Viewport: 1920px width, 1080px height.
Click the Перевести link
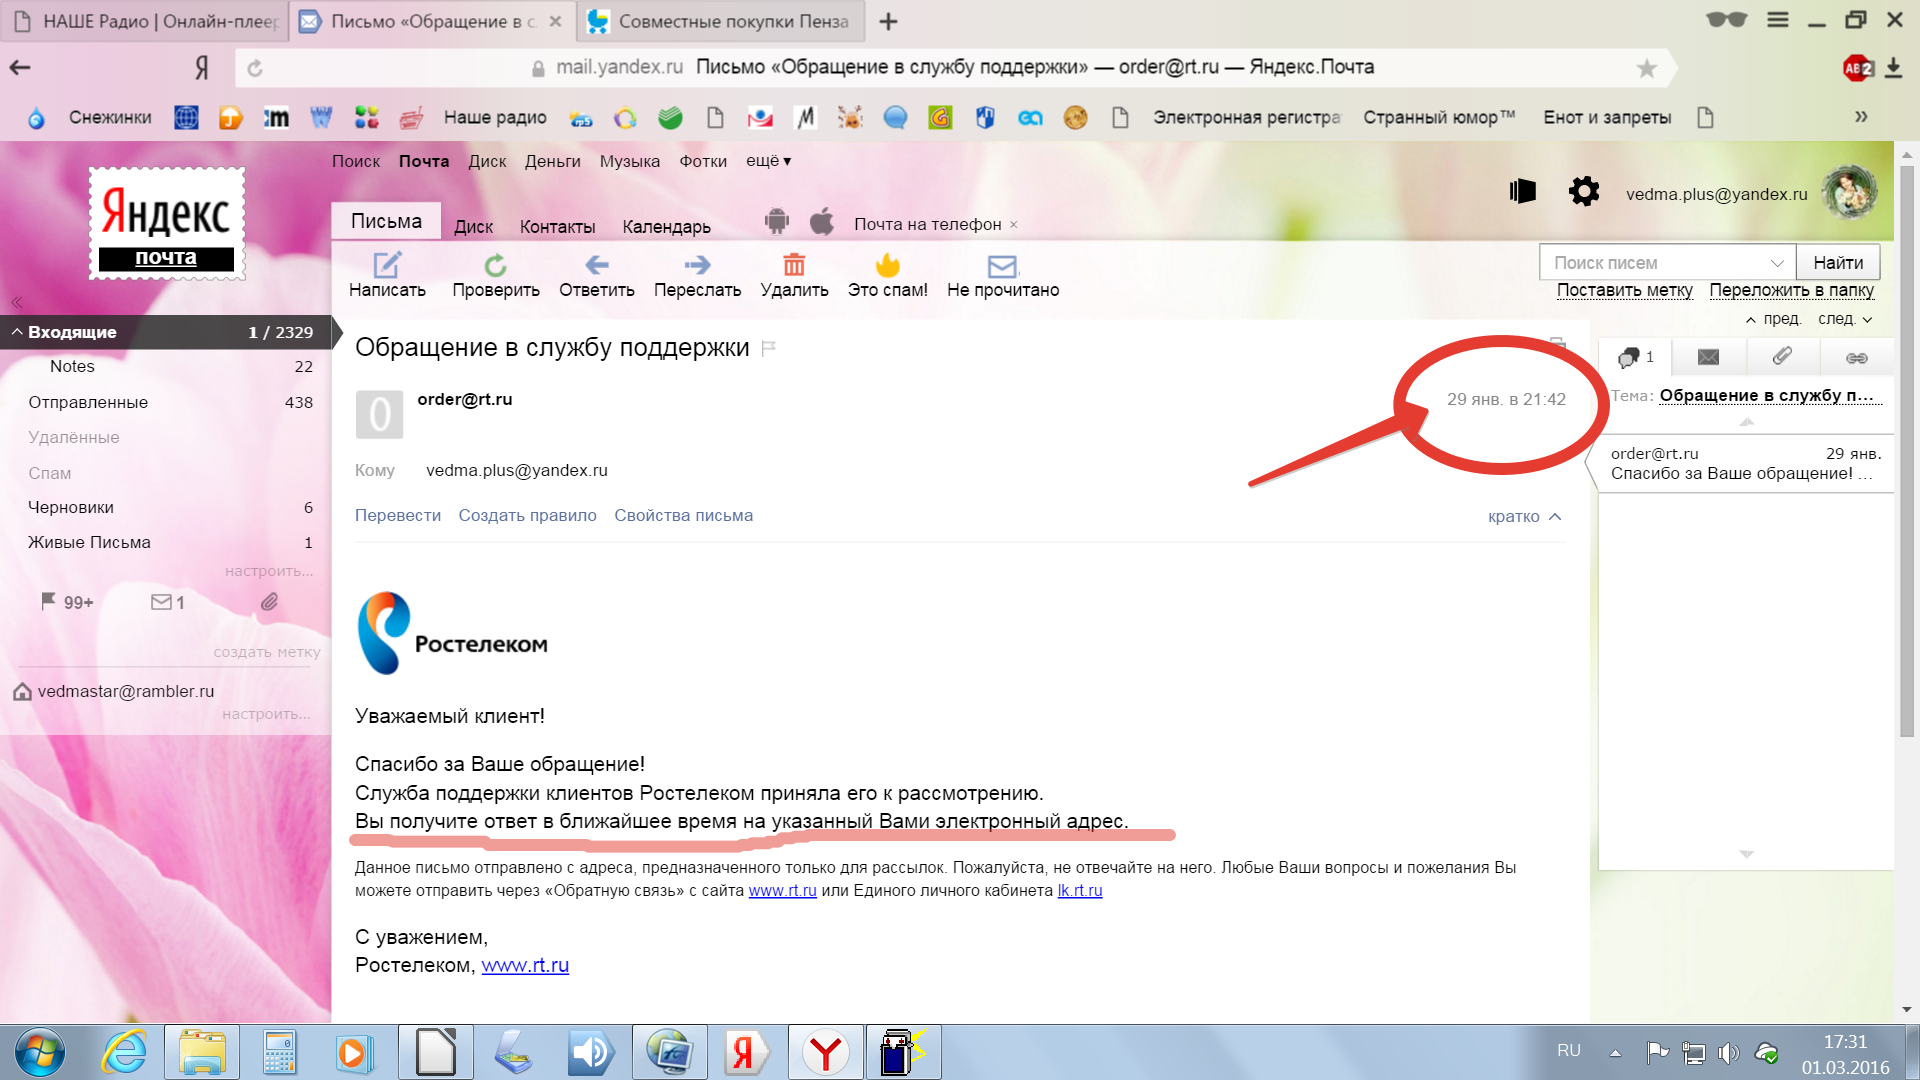(397, 516)
